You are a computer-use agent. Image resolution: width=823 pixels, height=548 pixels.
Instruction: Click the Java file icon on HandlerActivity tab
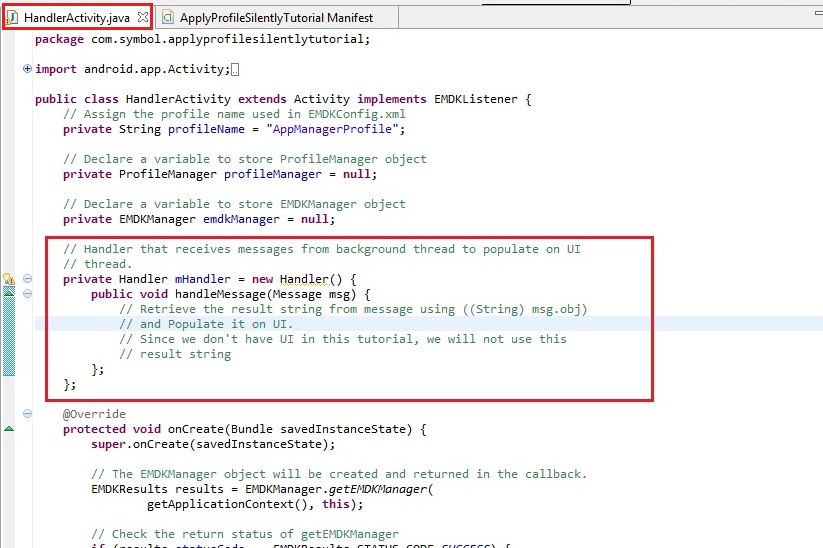(x=14, y=17)
